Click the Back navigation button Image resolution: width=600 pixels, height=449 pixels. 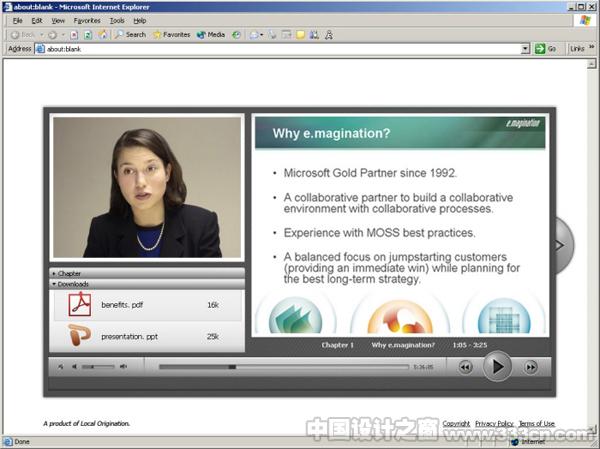click(23, 35)
